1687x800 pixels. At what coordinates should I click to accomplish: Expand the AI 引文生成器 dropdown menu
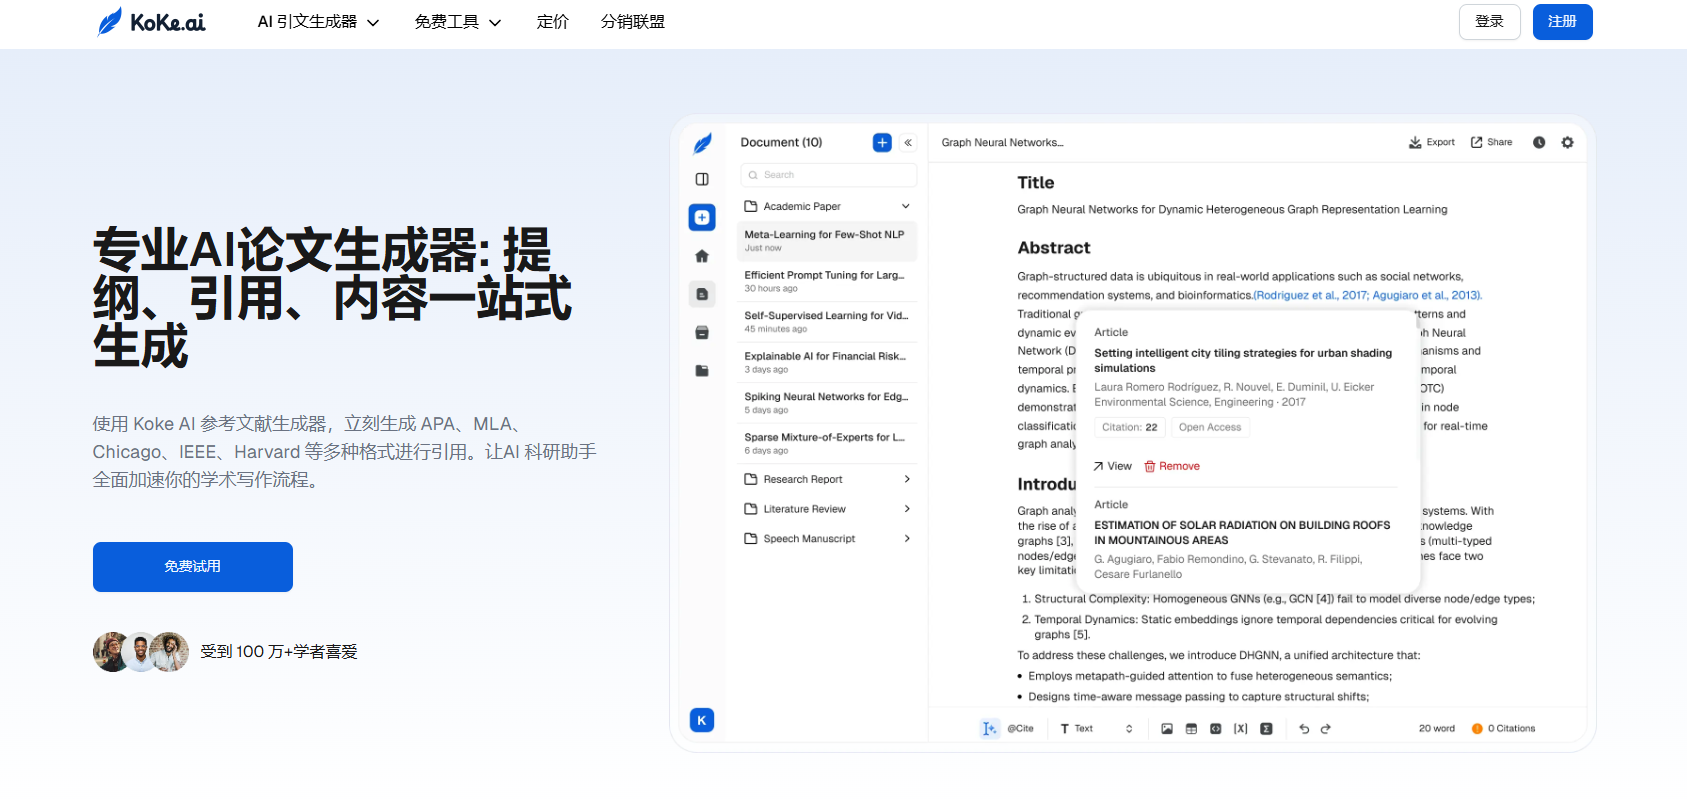(x=318, y=22)
